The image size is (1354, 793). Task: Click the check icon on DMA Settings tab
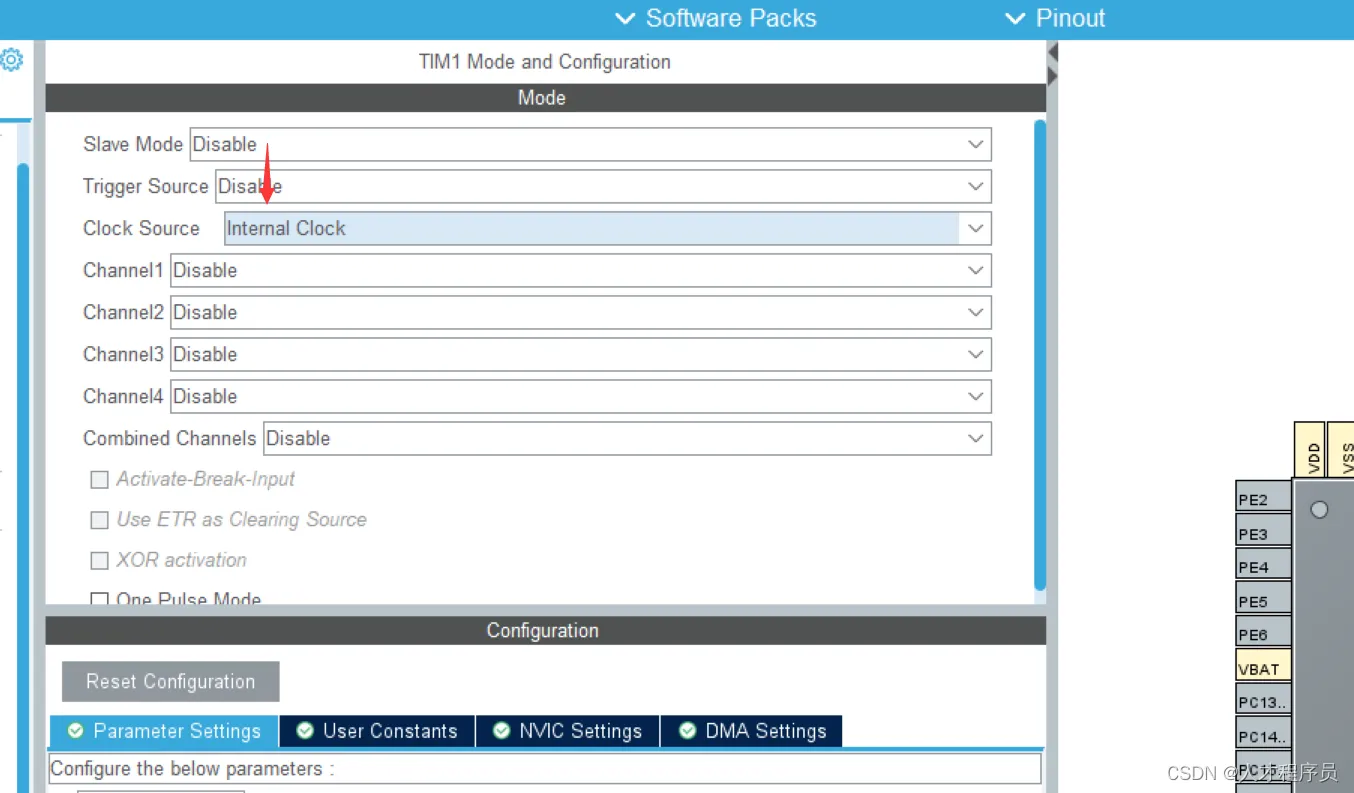point(687,731)
